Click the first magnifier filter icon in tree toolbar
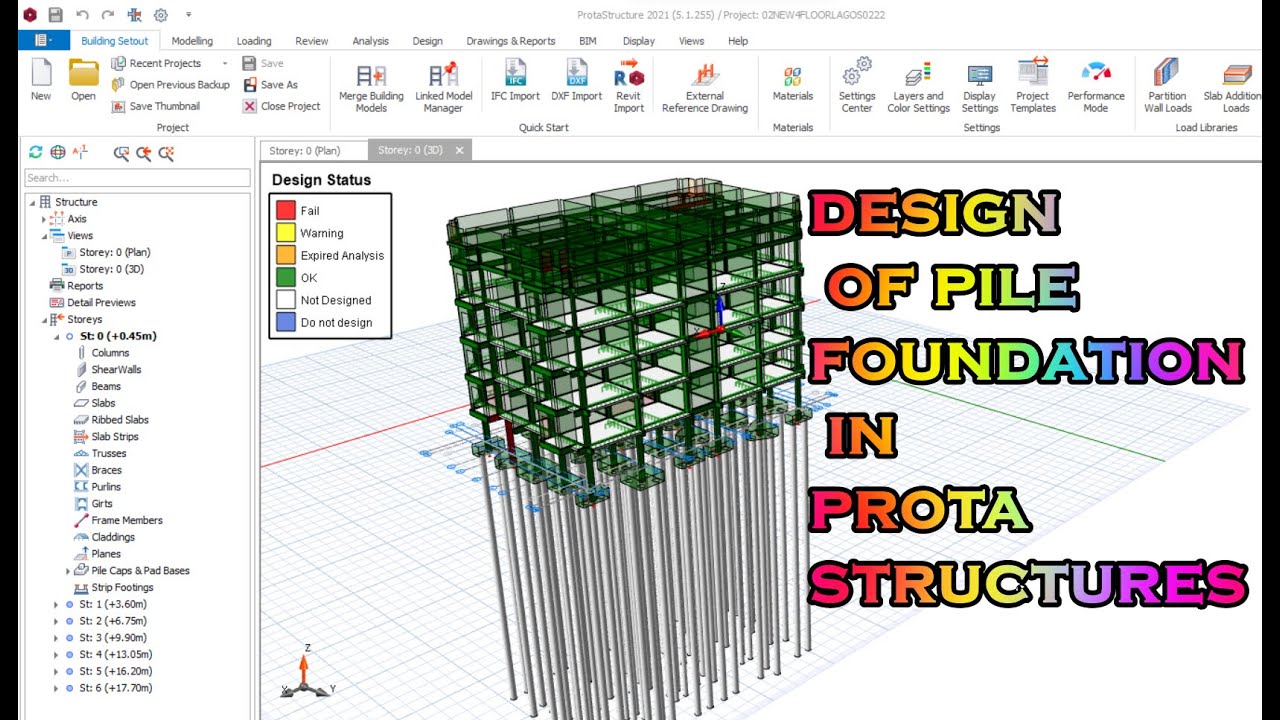This screenshot has height=720, width=1280. [121, 153]
